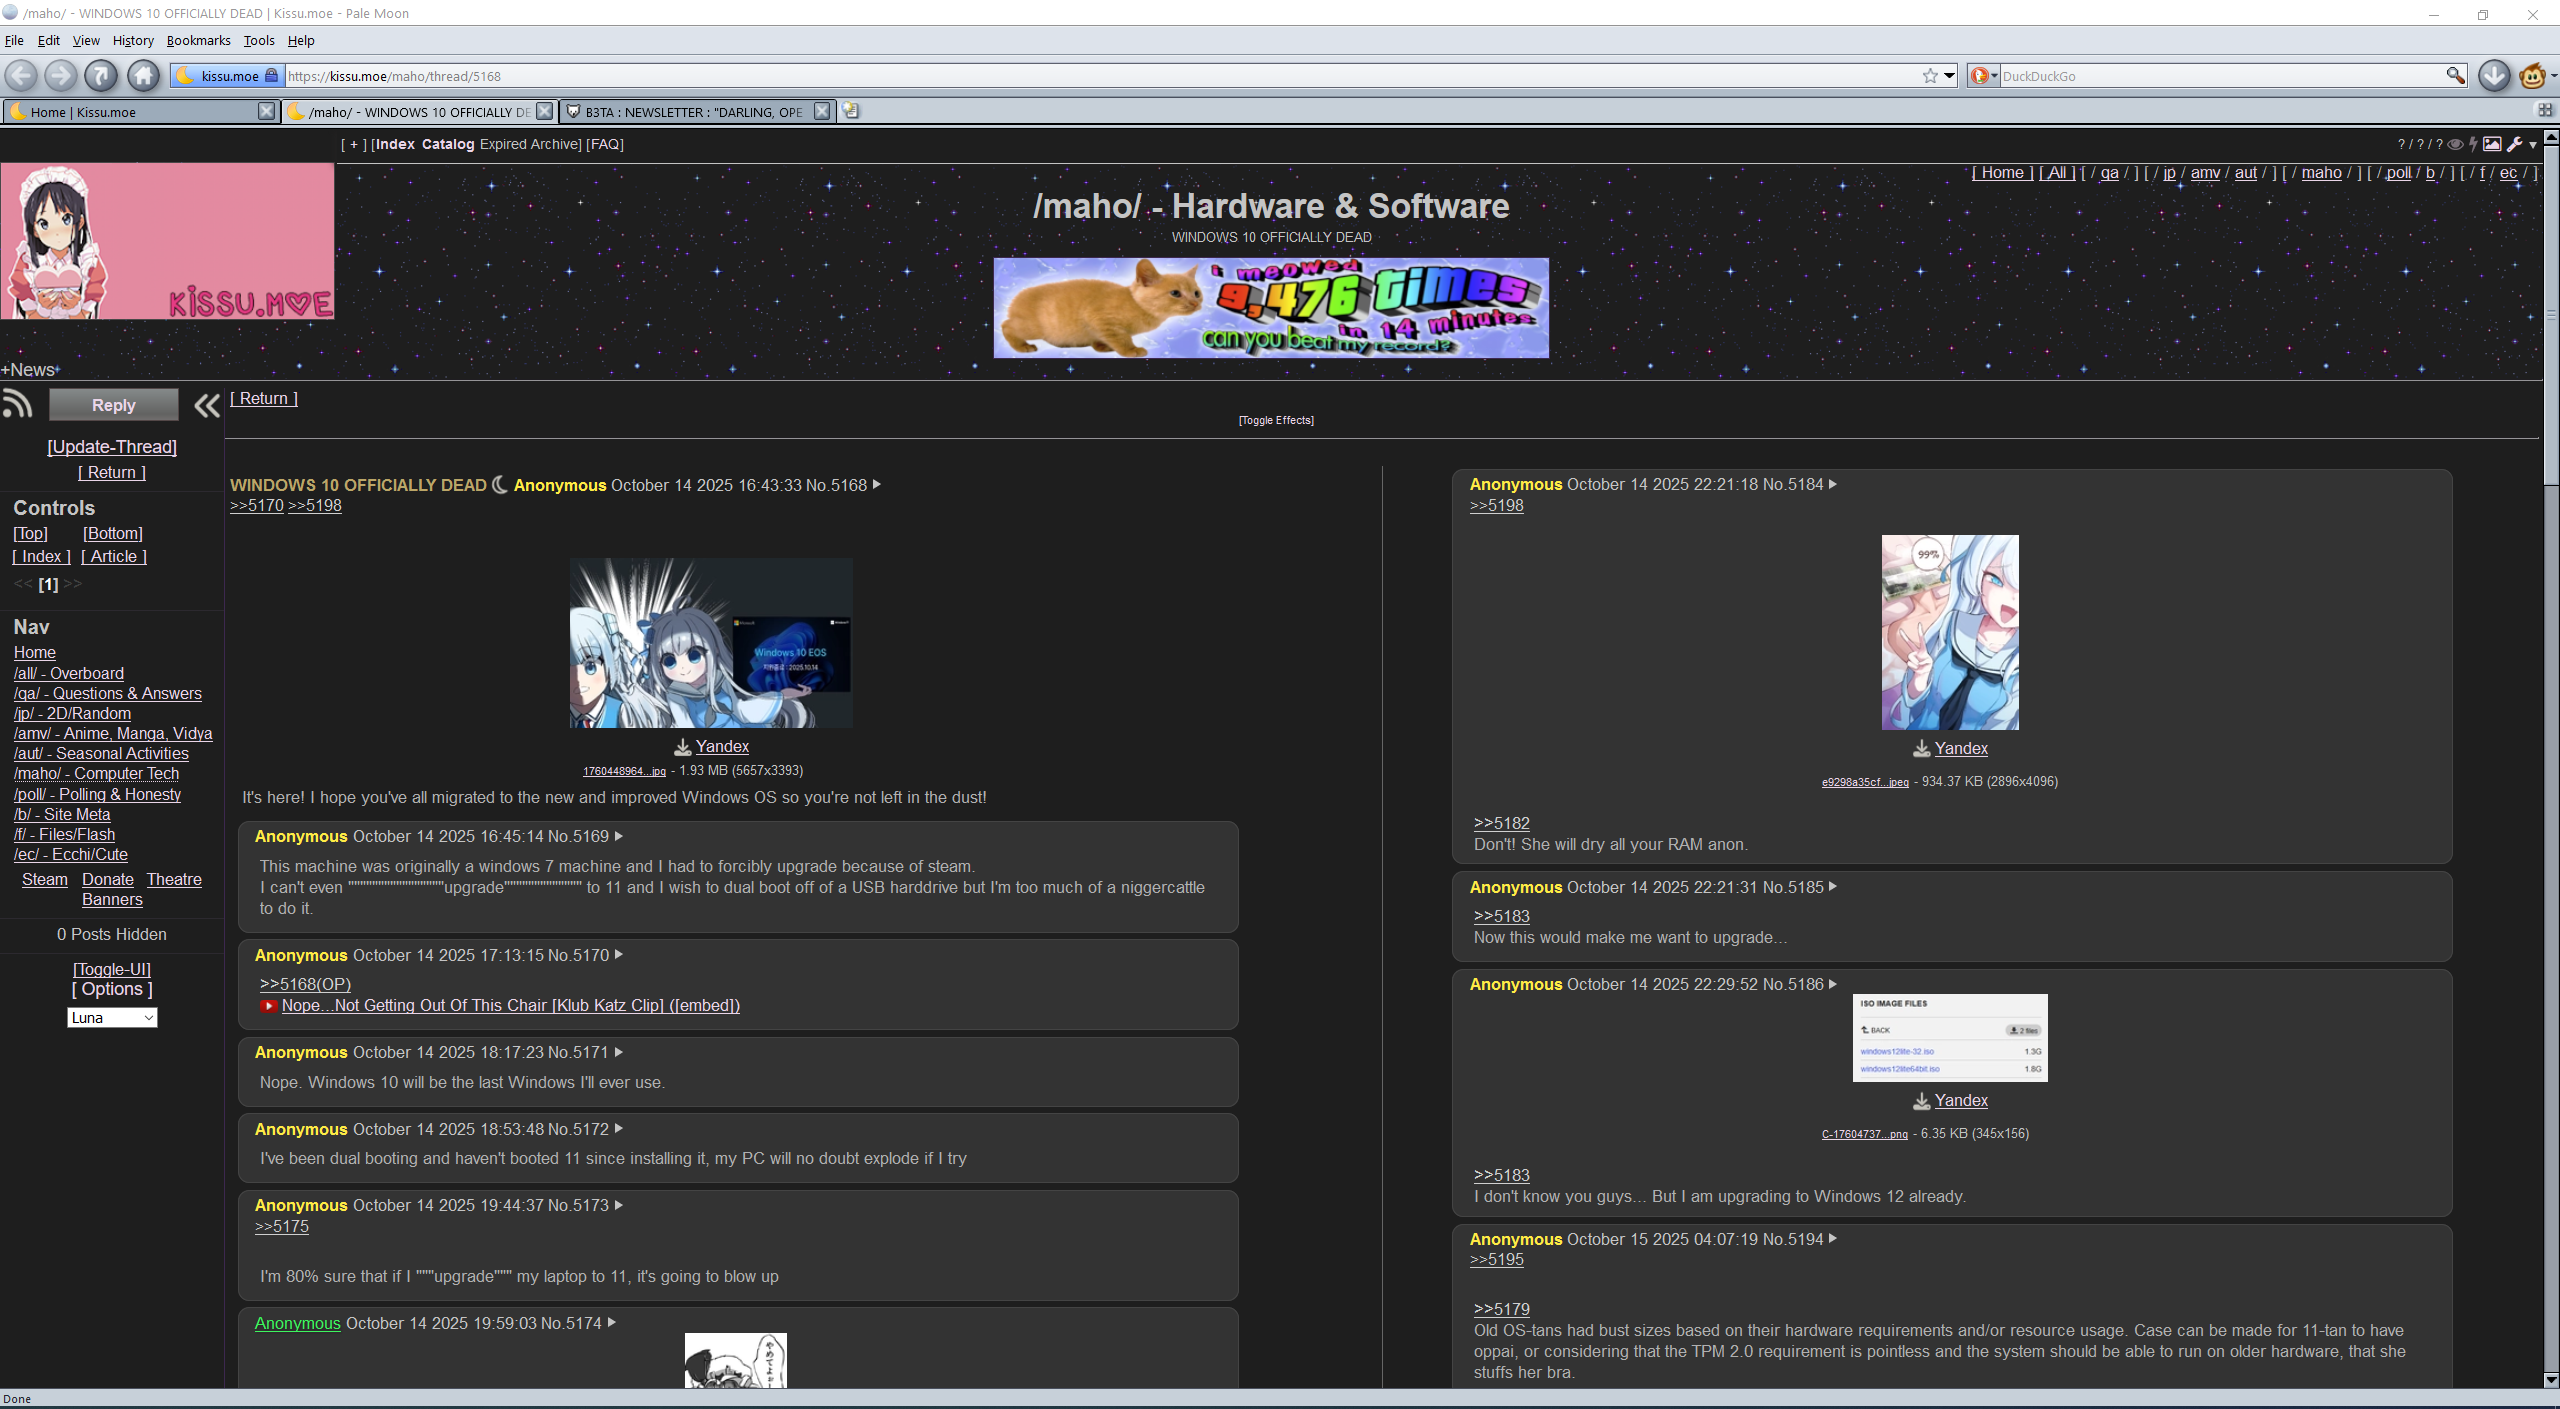Toggle the eye watch icon in top bar
The height and width of the screenshot is (1409, 2560).
click(2455, 144)
